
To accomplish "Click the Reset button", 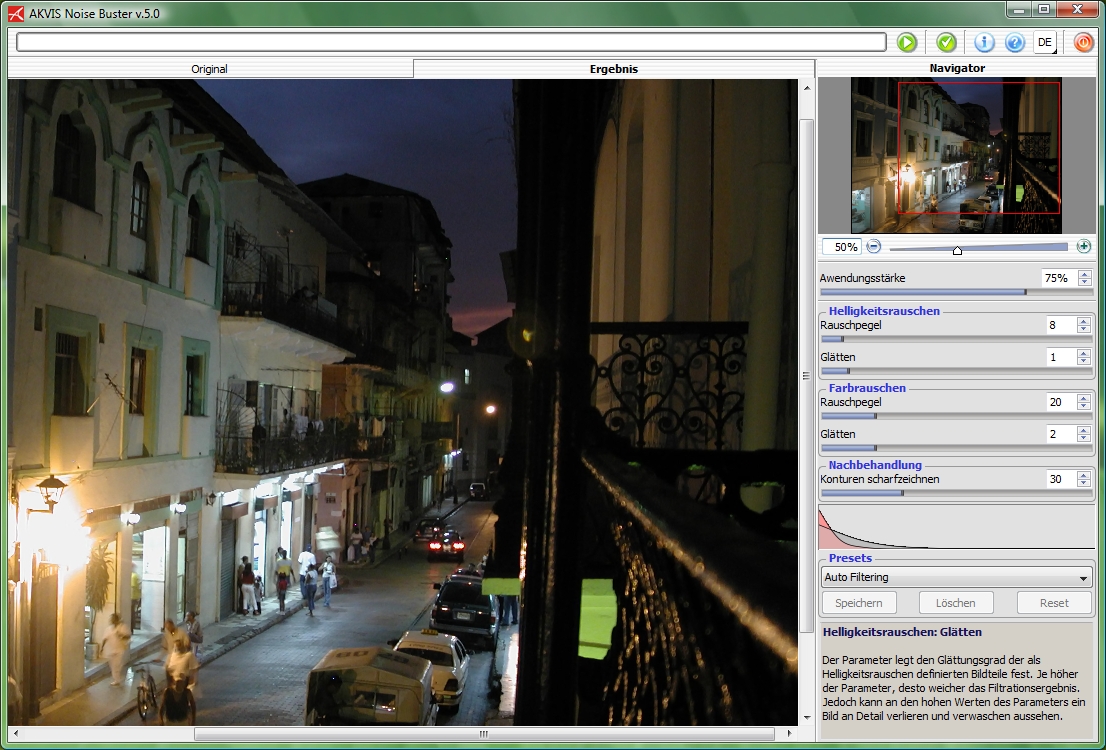I will click(x=1054, y=603).
